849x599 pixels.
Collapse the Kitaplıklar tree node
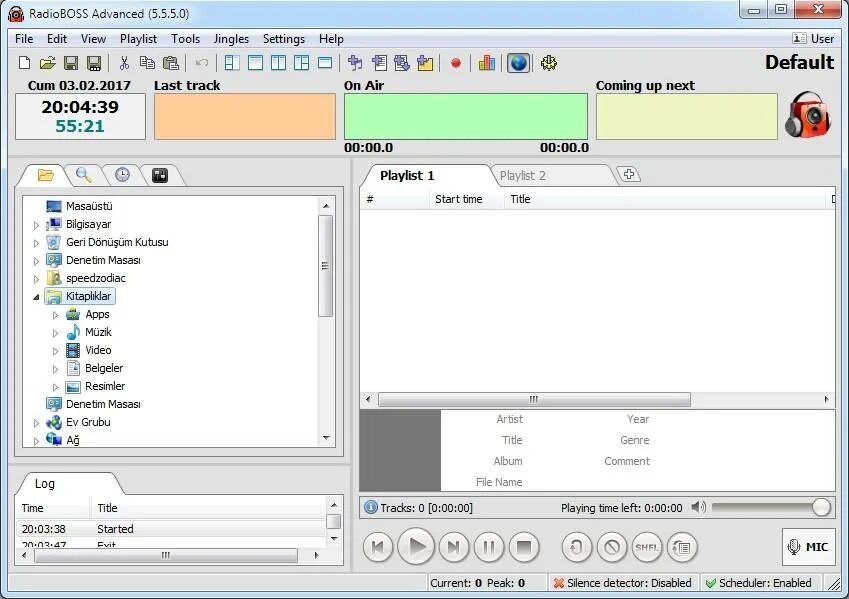36,297
